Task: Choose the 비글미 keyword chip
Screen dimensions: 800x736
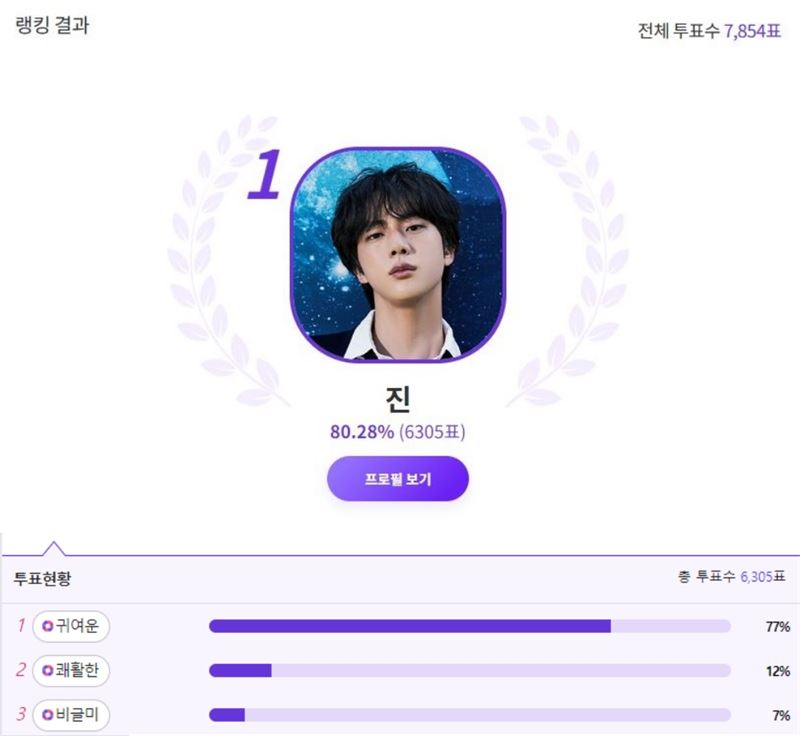Action: click(x=71, y=715)
